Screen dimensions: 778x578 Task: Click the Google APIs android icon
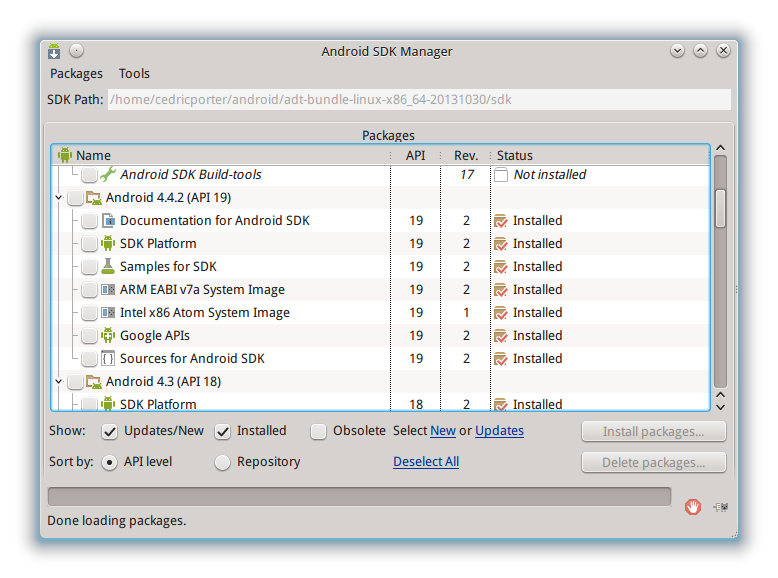point(108,335)
